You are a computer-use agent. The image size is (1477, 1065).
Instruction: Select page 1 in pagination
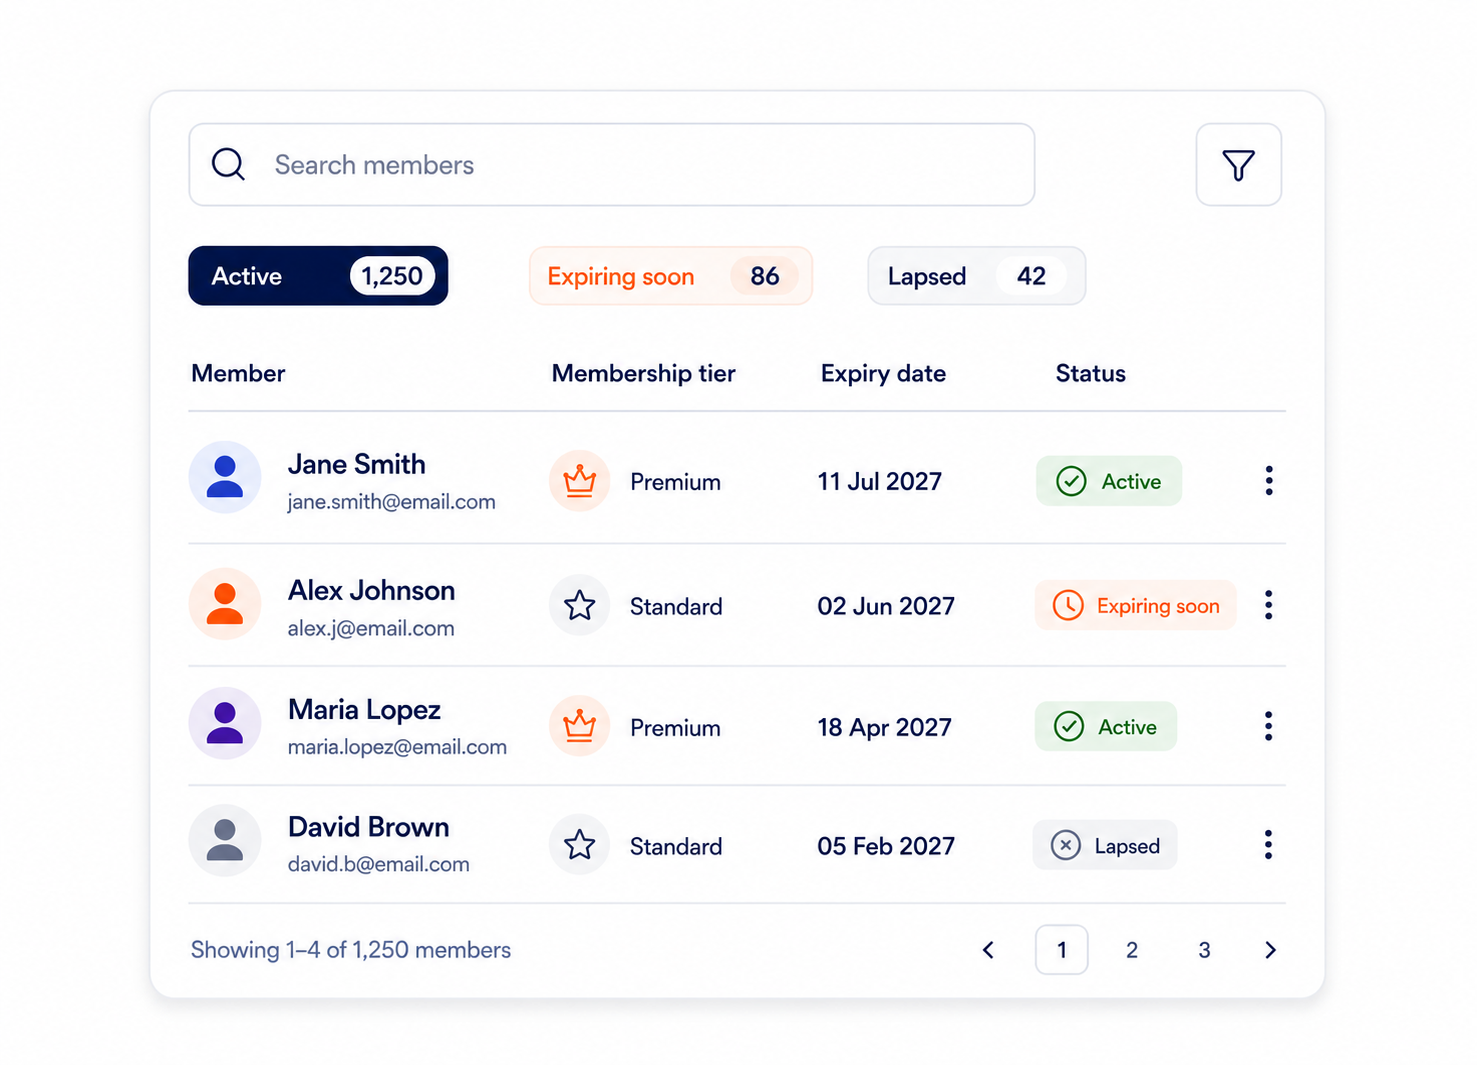pyautogui.click(x=1061, y=950)
